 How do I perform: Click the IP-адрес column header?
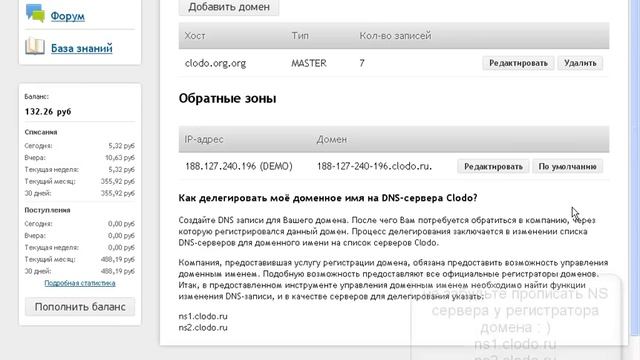point(204,140)
